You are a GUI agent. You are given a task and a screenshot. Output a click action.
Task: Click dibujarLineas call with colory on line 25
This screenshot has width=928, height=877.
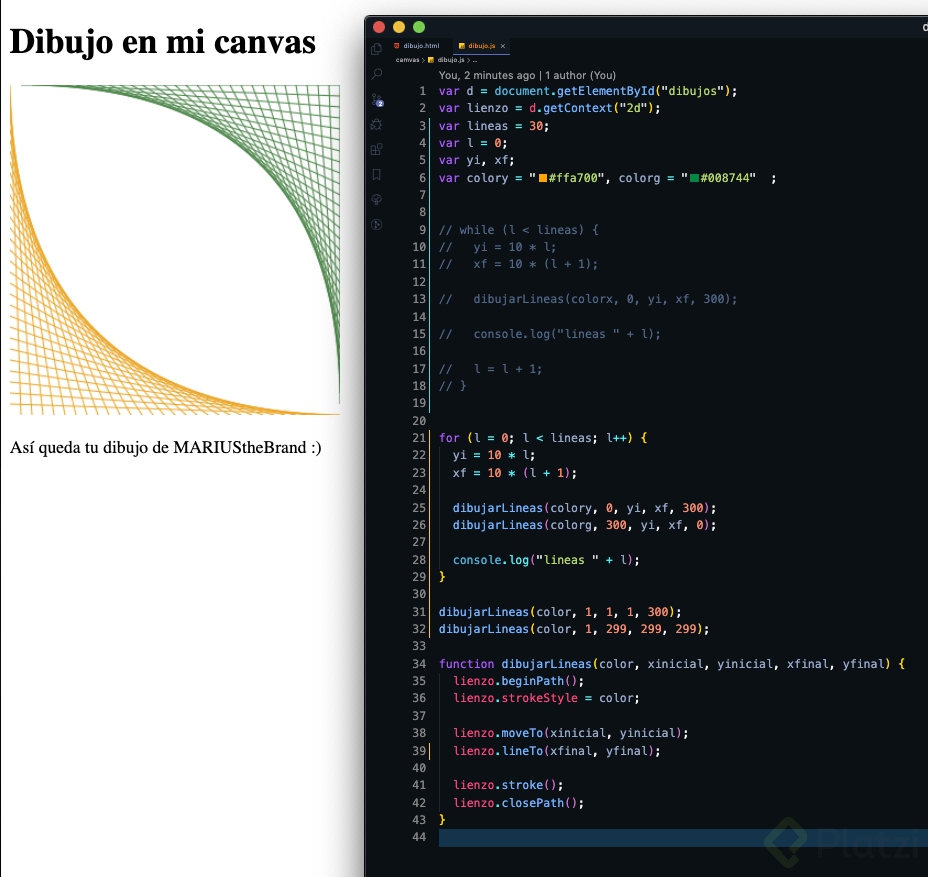[x=584, y=508]
